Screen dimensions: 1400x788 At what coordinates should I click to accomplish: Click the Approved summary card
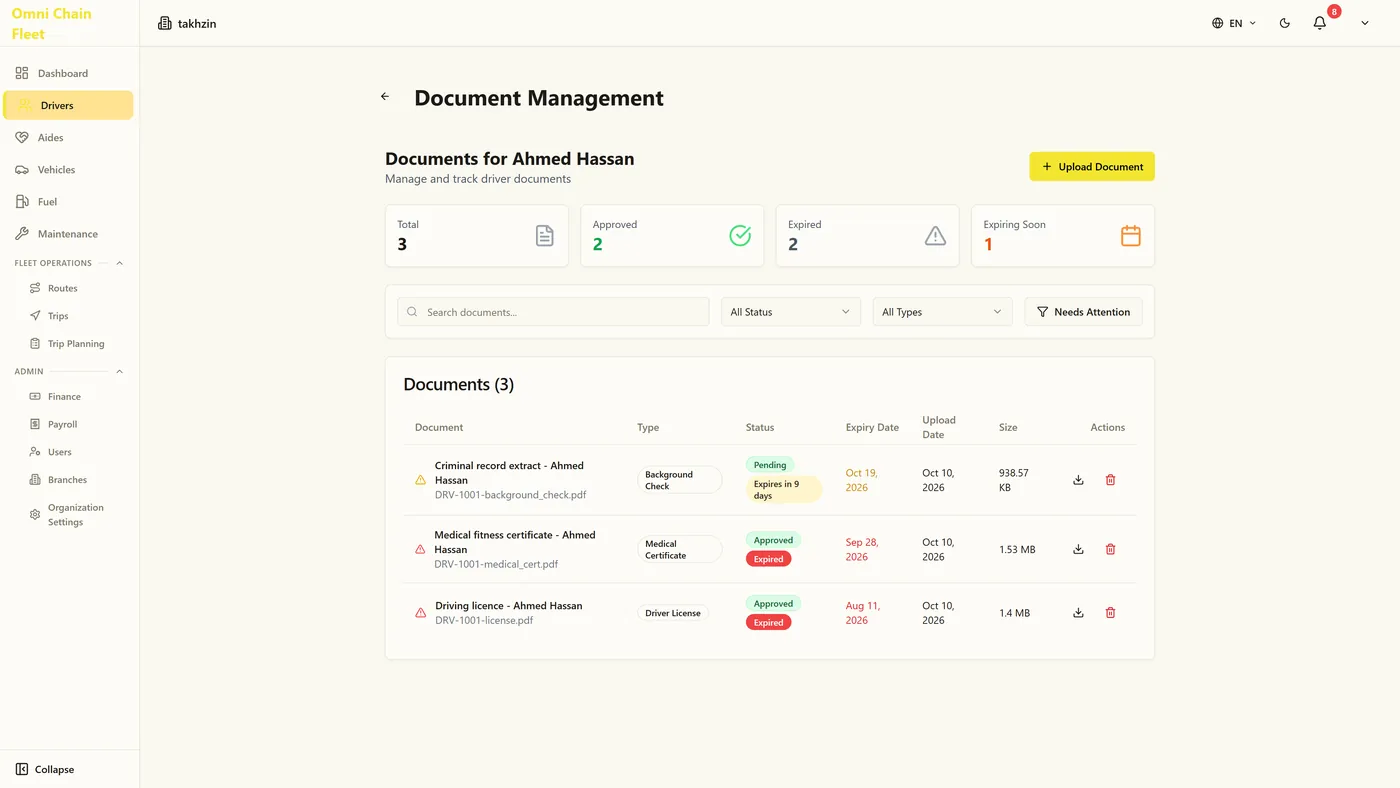(x=672, y=236)
